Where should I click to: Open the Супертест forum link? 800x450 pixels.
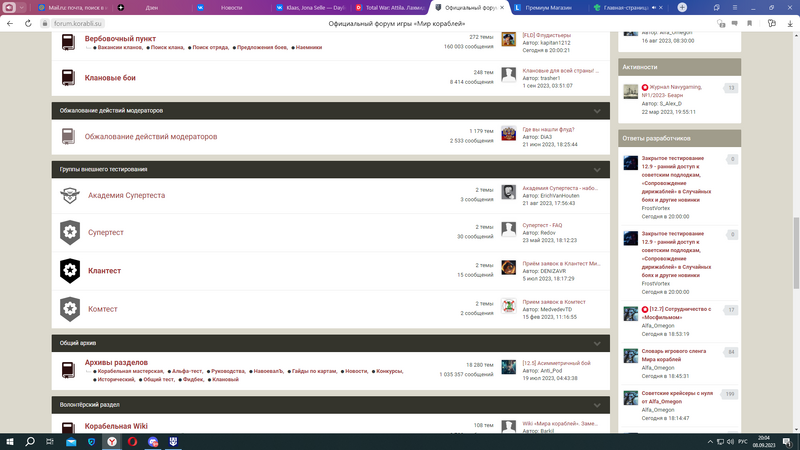pos(106,232)
